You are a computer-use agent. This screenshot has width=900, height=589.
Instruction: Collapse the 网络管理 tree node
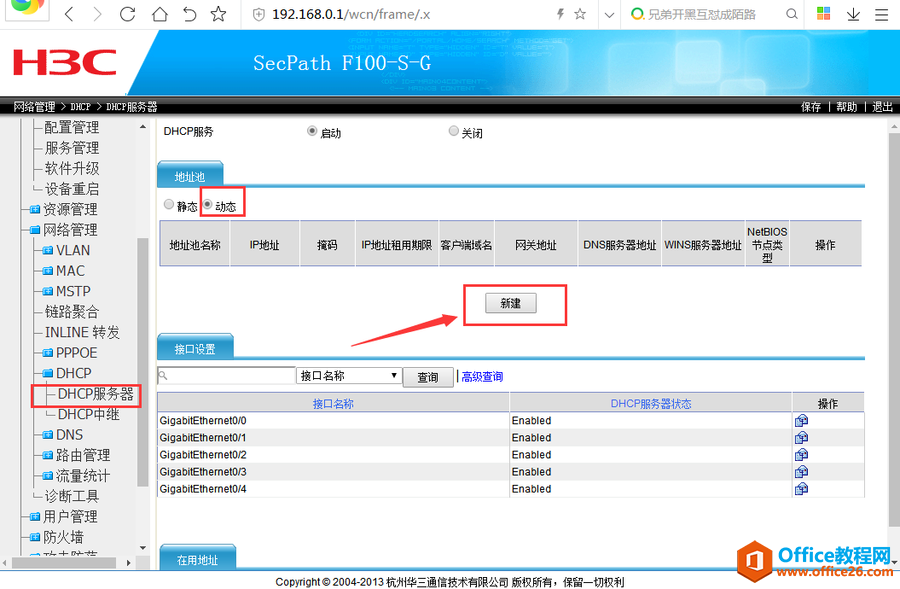click(x=35, y=230)
